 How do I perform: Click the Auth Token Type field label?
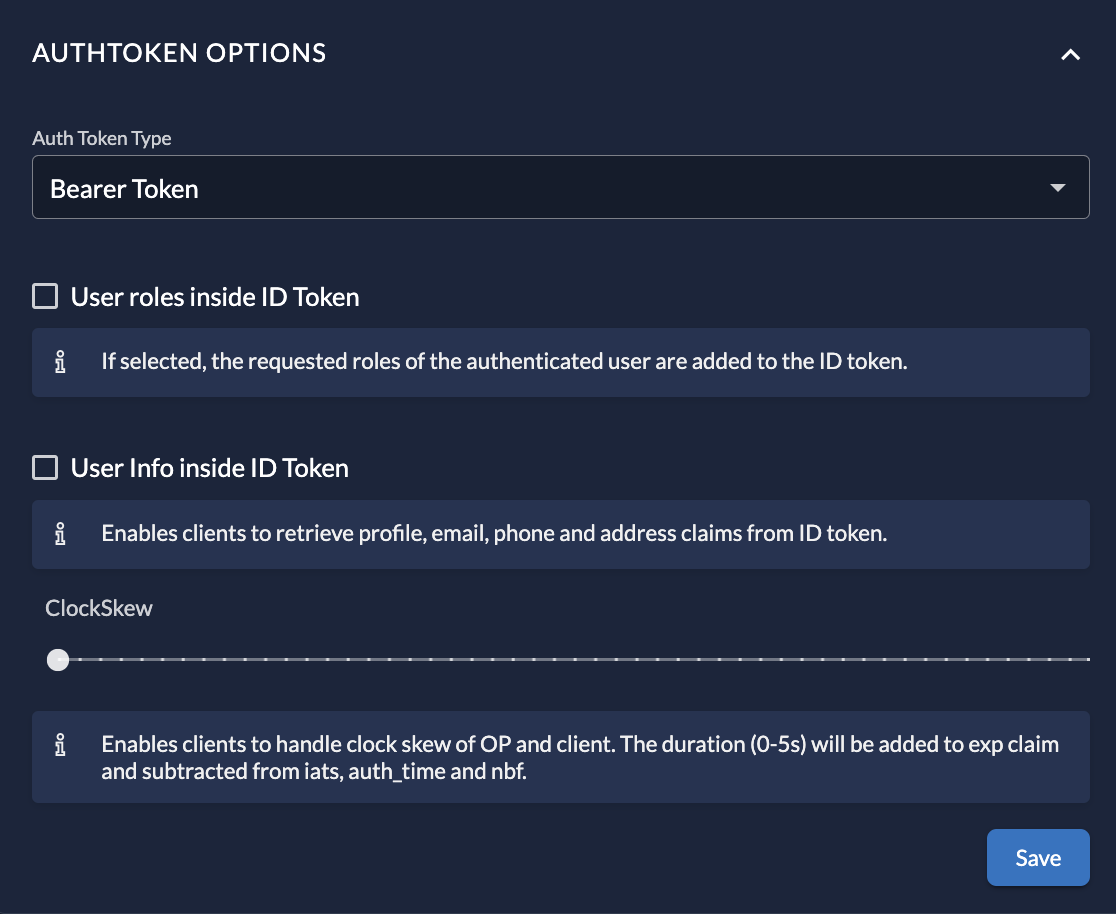point(102,138)
